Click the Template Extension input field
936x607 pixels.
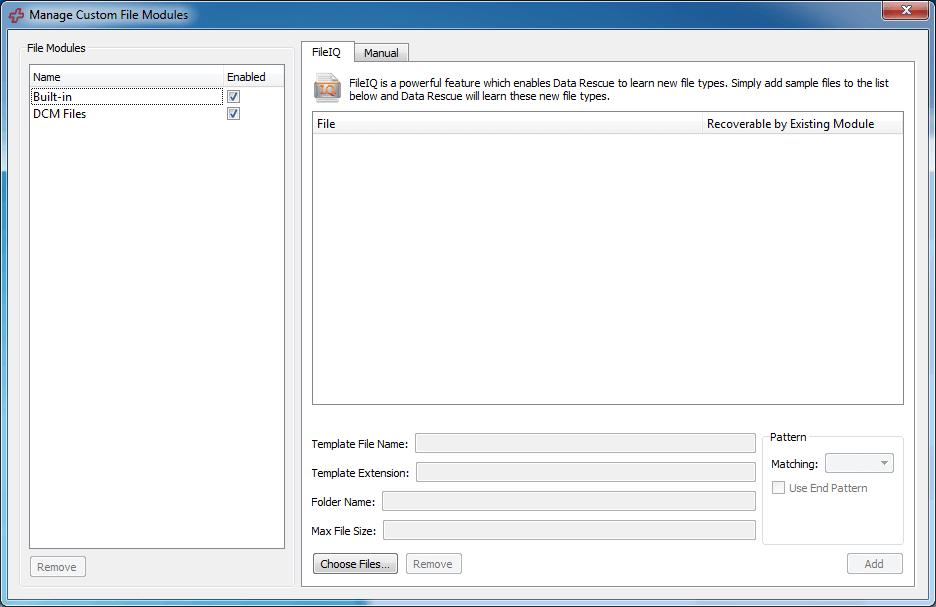click(x=585, y=471)
